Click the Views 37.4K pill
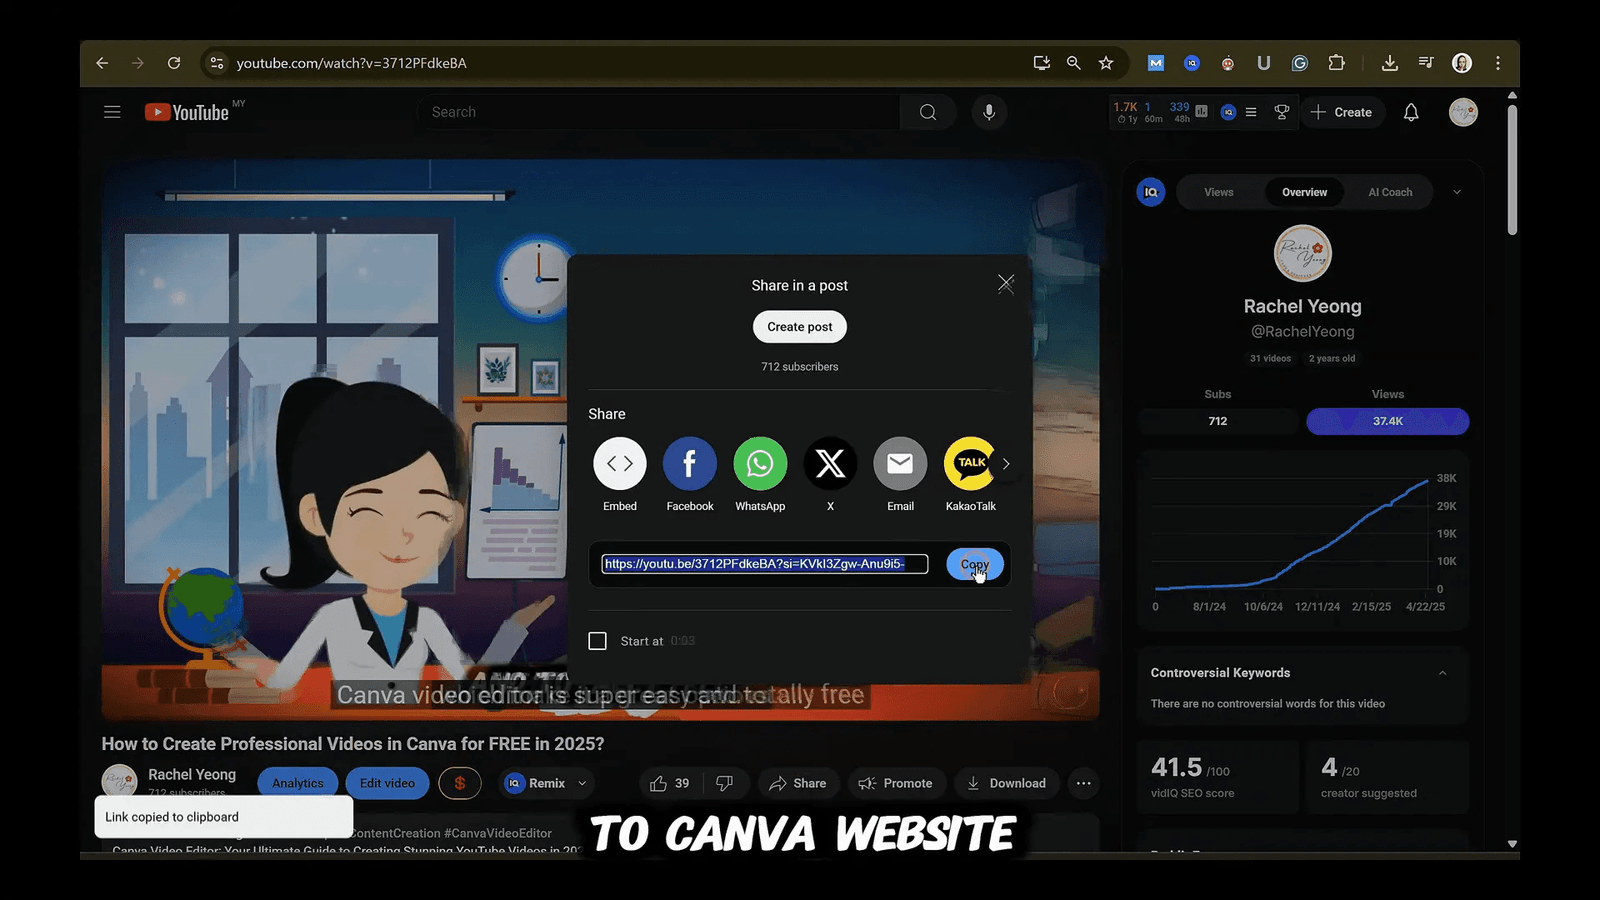Screen dimensions: 1600x900 [x=1388, y=421]
